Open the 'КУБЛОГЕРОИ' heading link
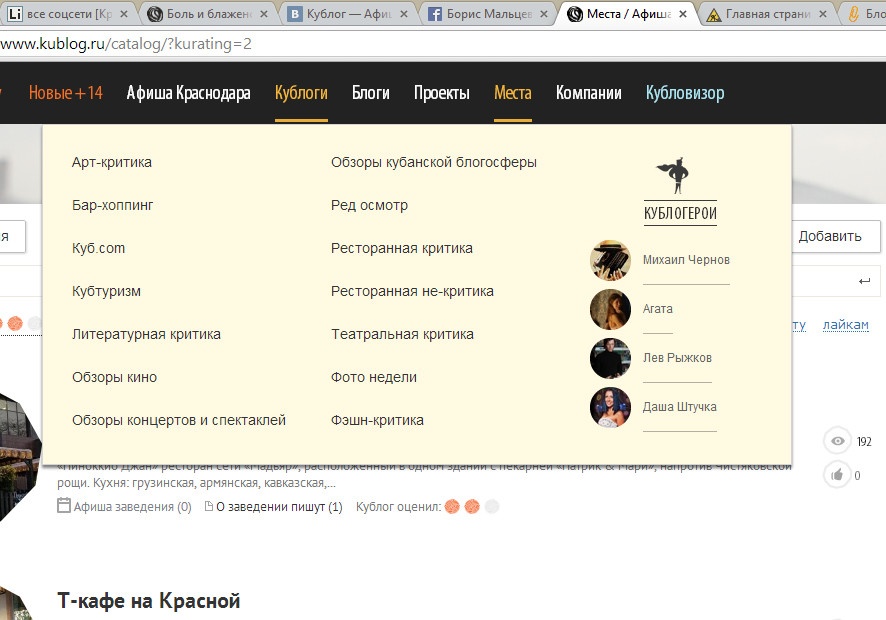This screenshot has width=886, height=620. pos(680,213)
